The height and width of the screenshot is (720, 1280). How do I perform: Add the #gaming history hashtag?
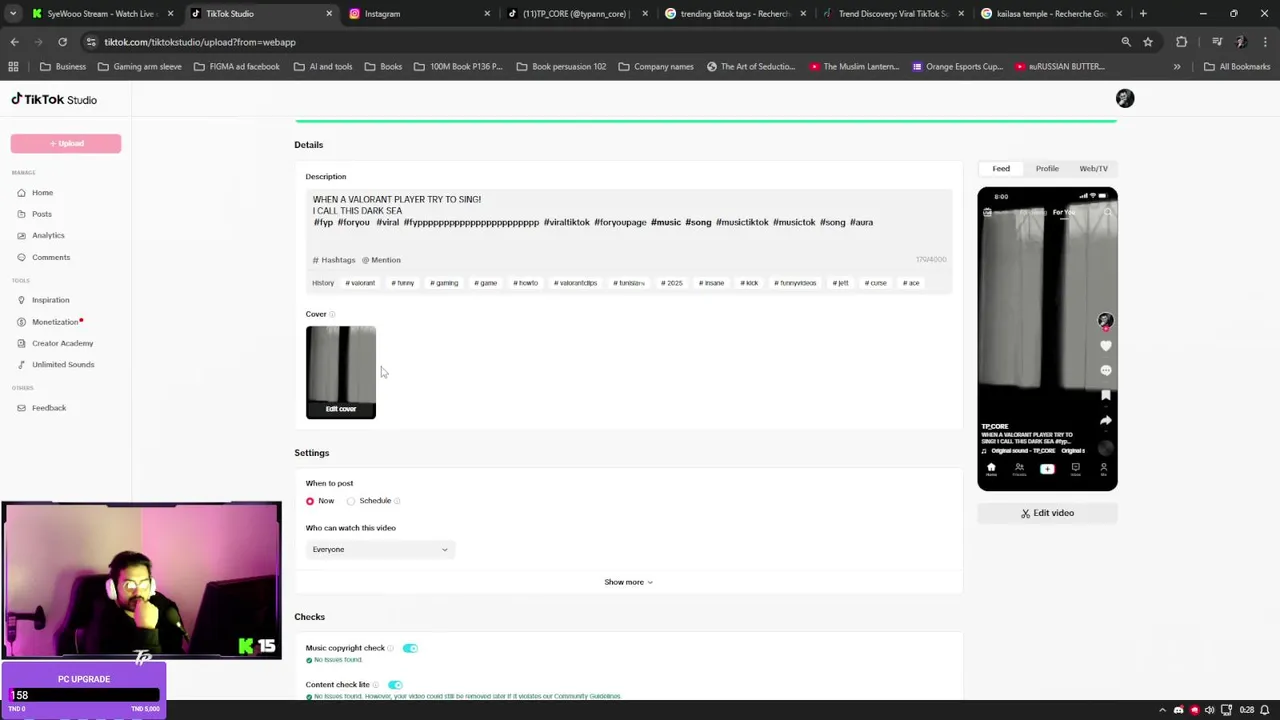pos(444,283)
